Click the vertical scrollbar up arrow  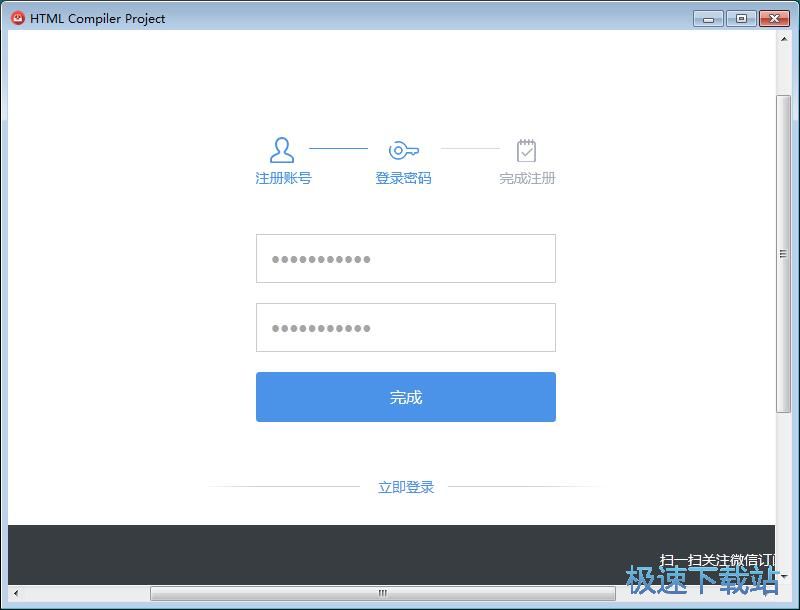click(784, 39)
